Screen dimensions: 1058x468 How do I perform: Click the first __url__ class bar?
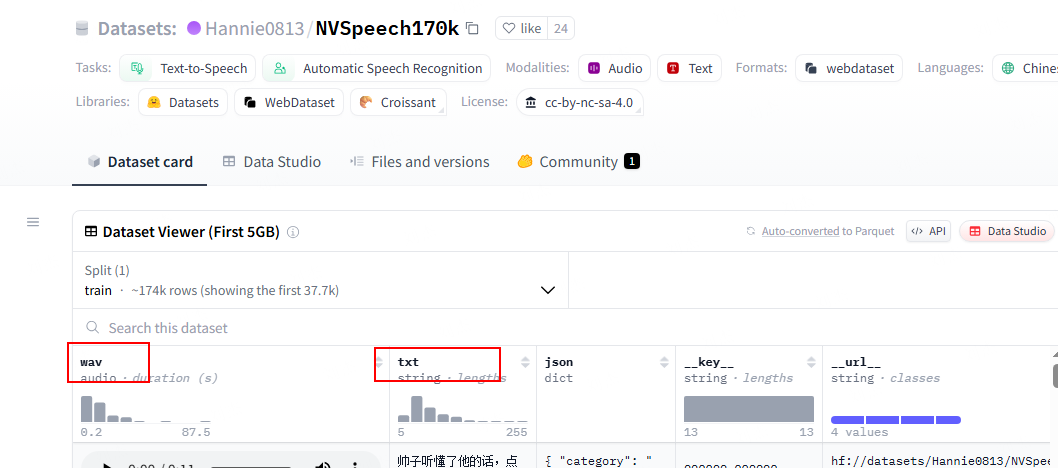(847, 420)
